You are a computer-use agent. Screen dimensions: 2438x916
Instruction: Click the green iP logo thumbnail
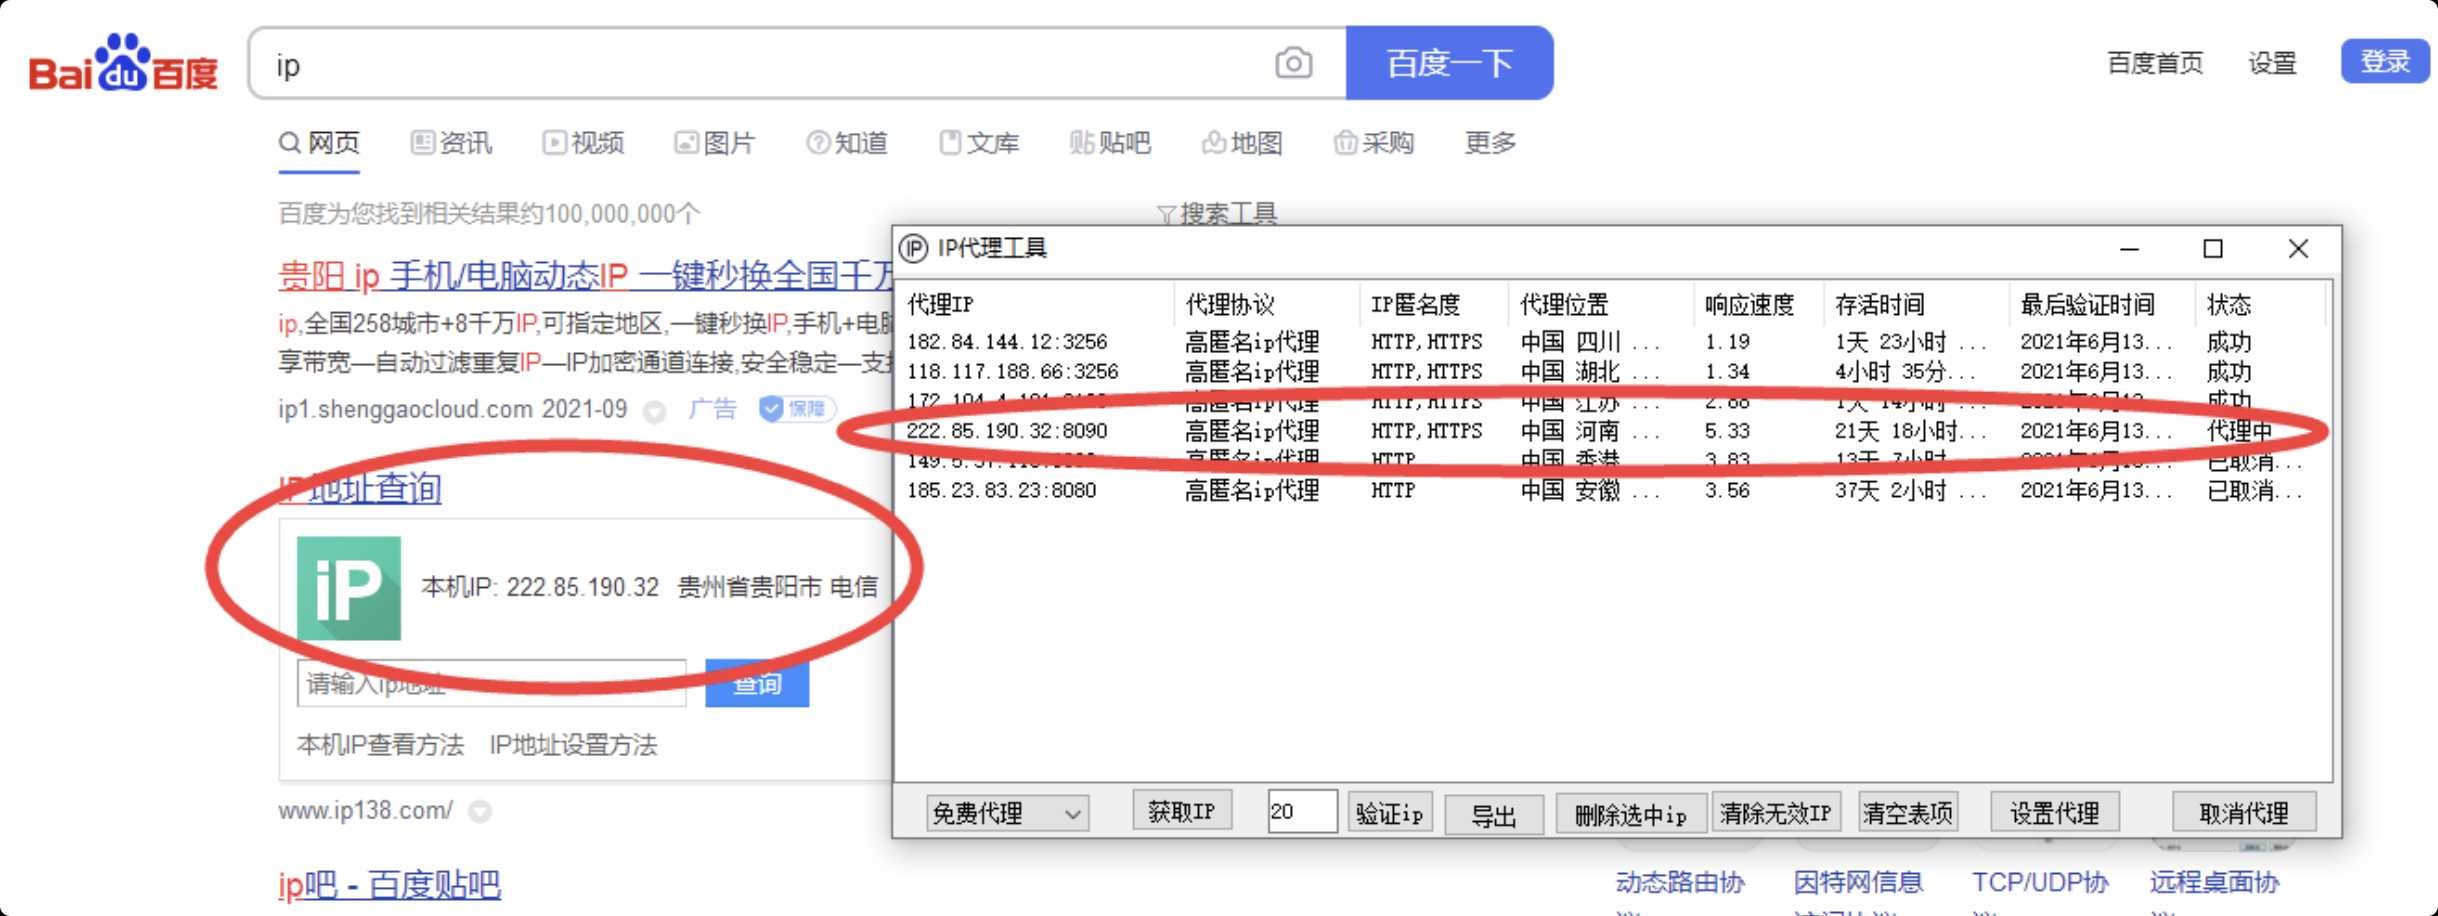pyautogui.click(x=349, y=588)
